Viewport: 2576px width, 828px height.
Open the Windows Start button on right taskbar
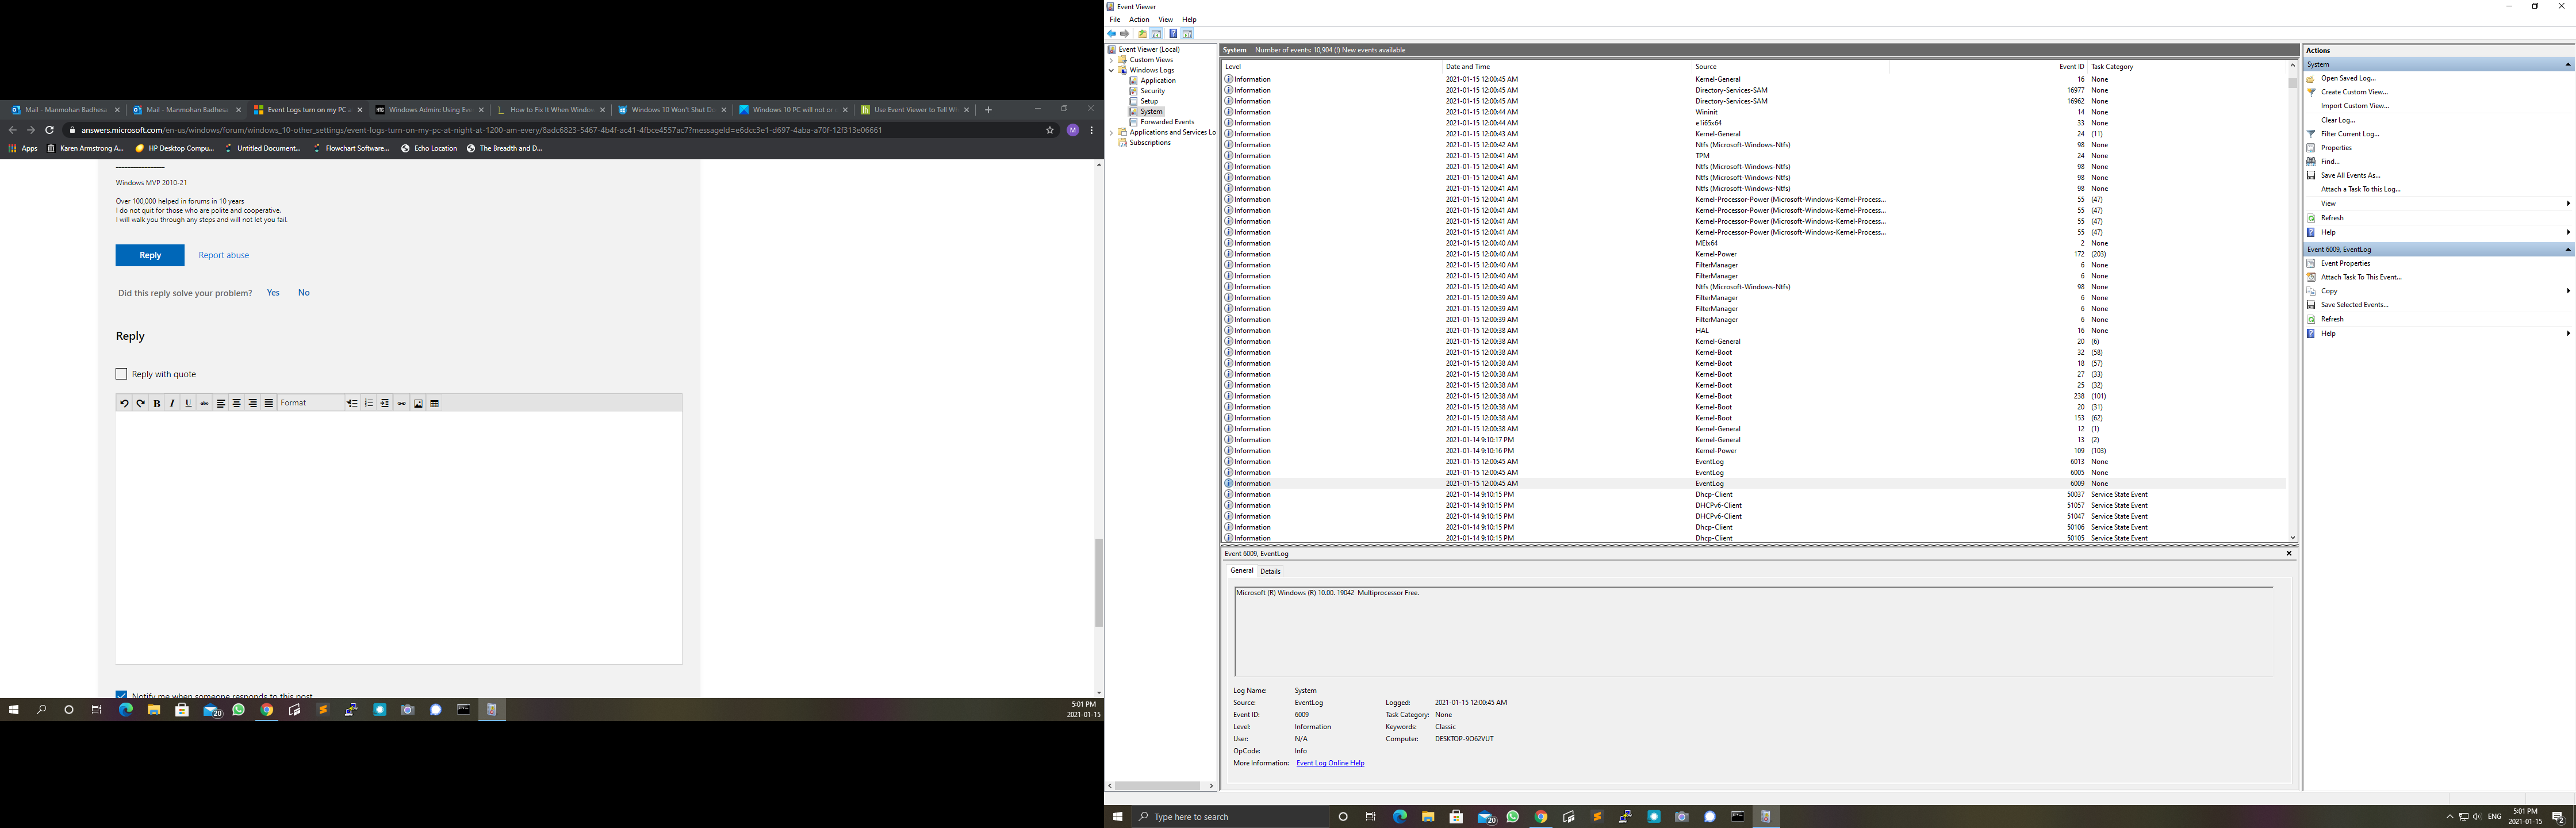tap(1117, 817)
